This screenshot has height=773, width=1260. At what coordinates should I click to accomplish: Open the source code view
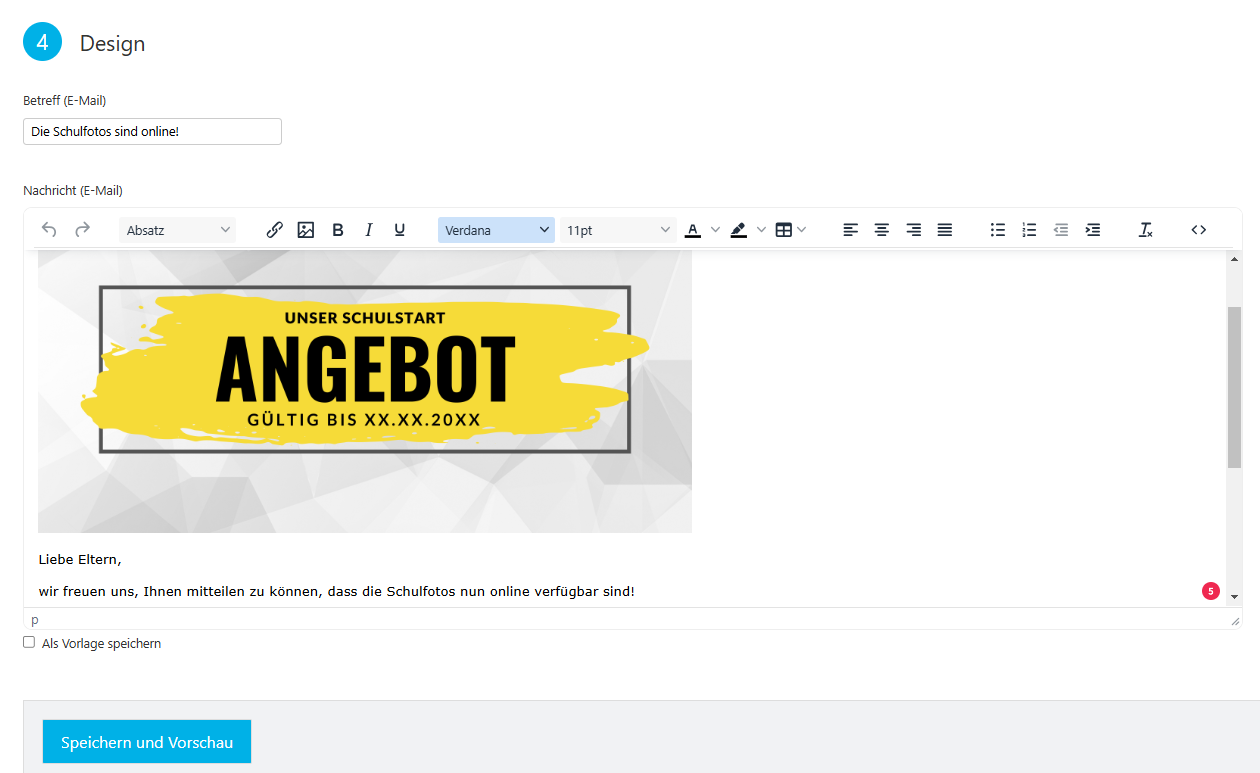pyautogui.click(x=1199, y=230)
